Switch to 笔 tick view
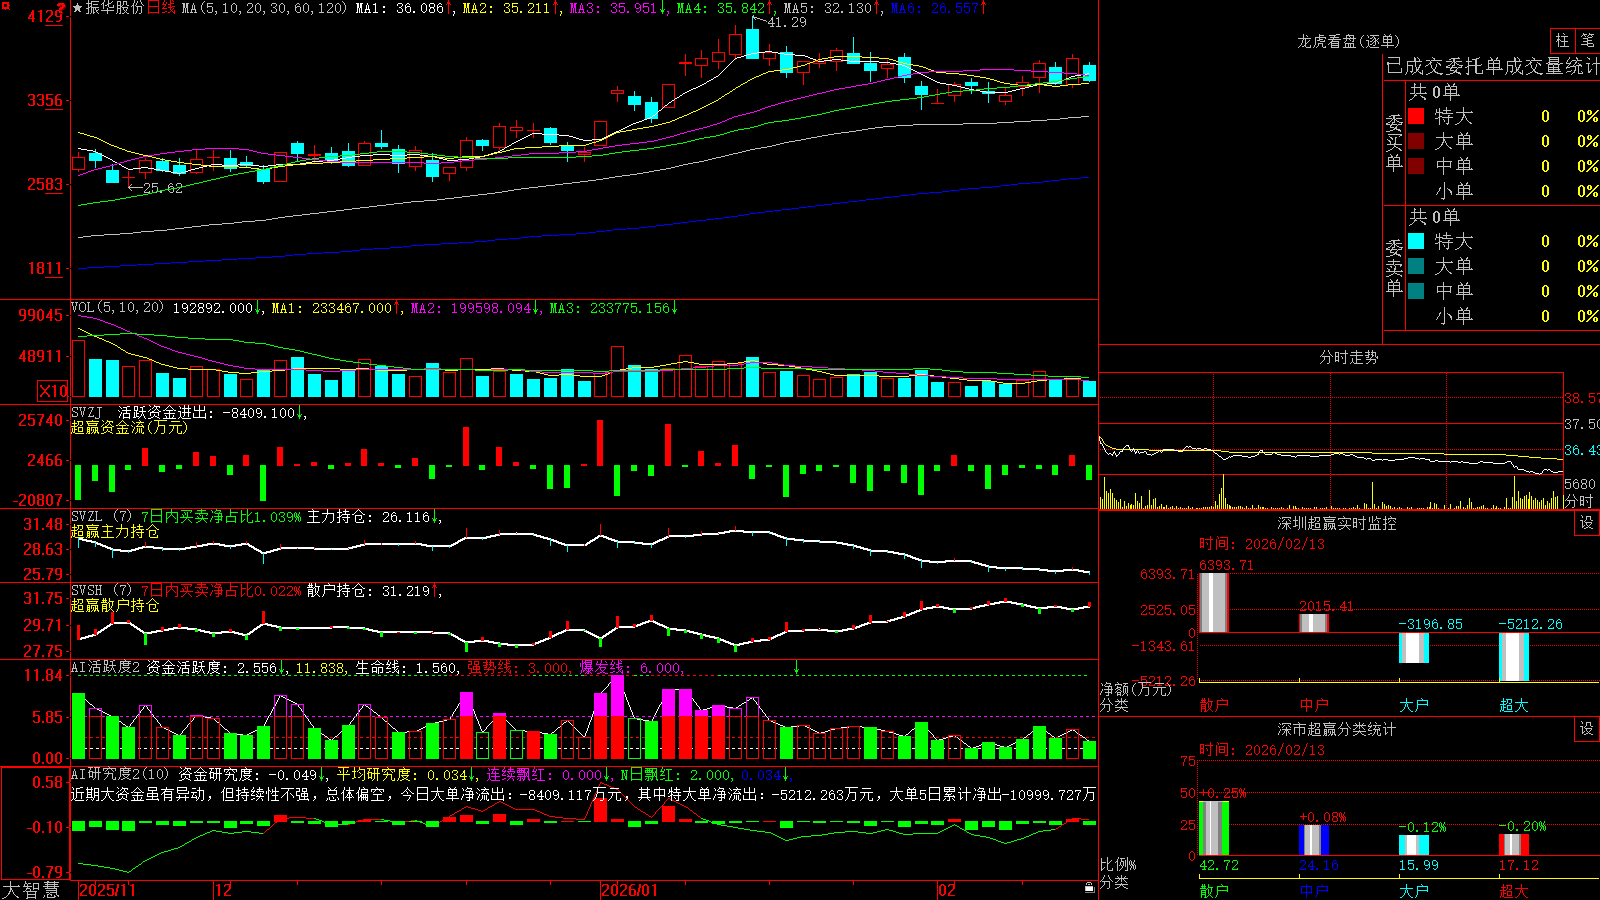Screen dimensions: 1600x900 [x=1588, y=40]
